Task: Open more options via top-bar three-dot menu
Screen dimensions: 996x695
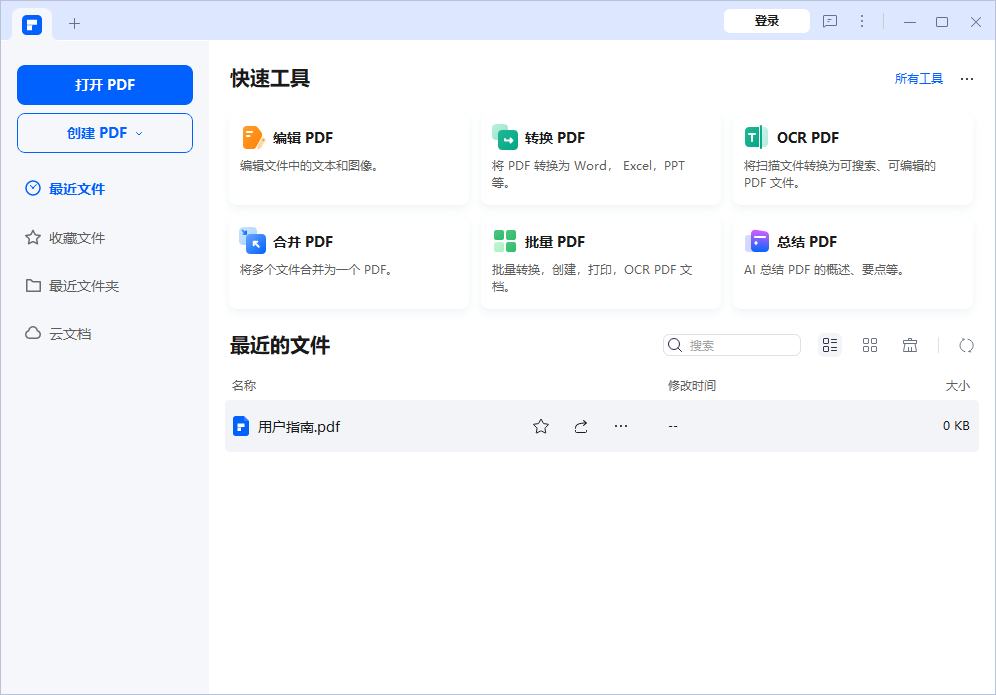Action: pyautogui.click(x=862, y=21)
